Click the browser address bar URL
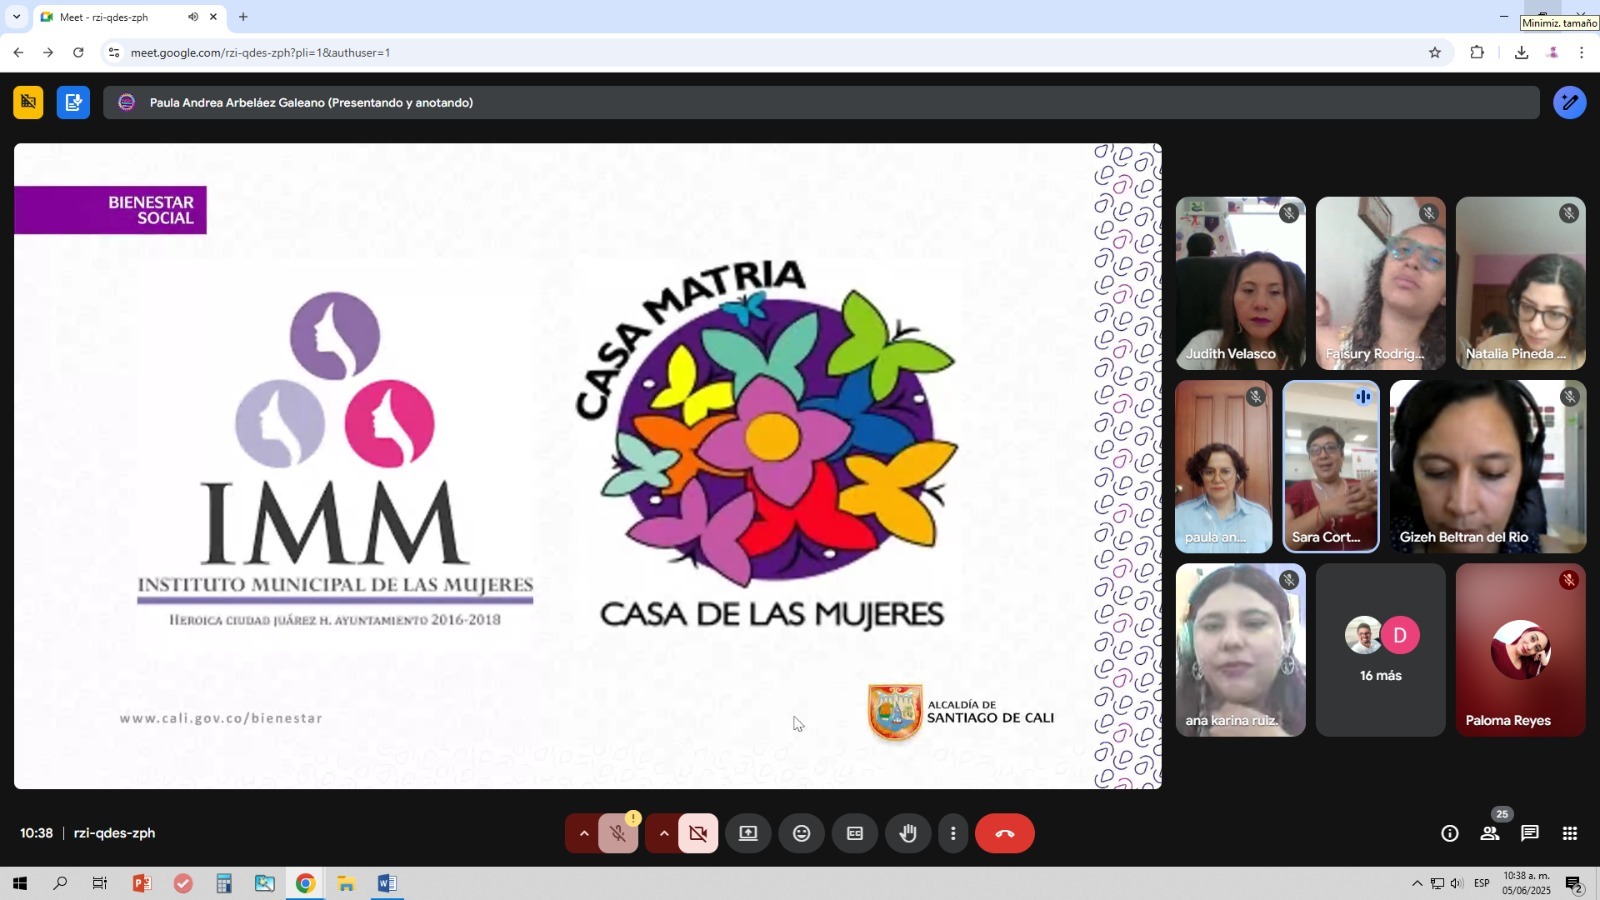 coord(260,52)
